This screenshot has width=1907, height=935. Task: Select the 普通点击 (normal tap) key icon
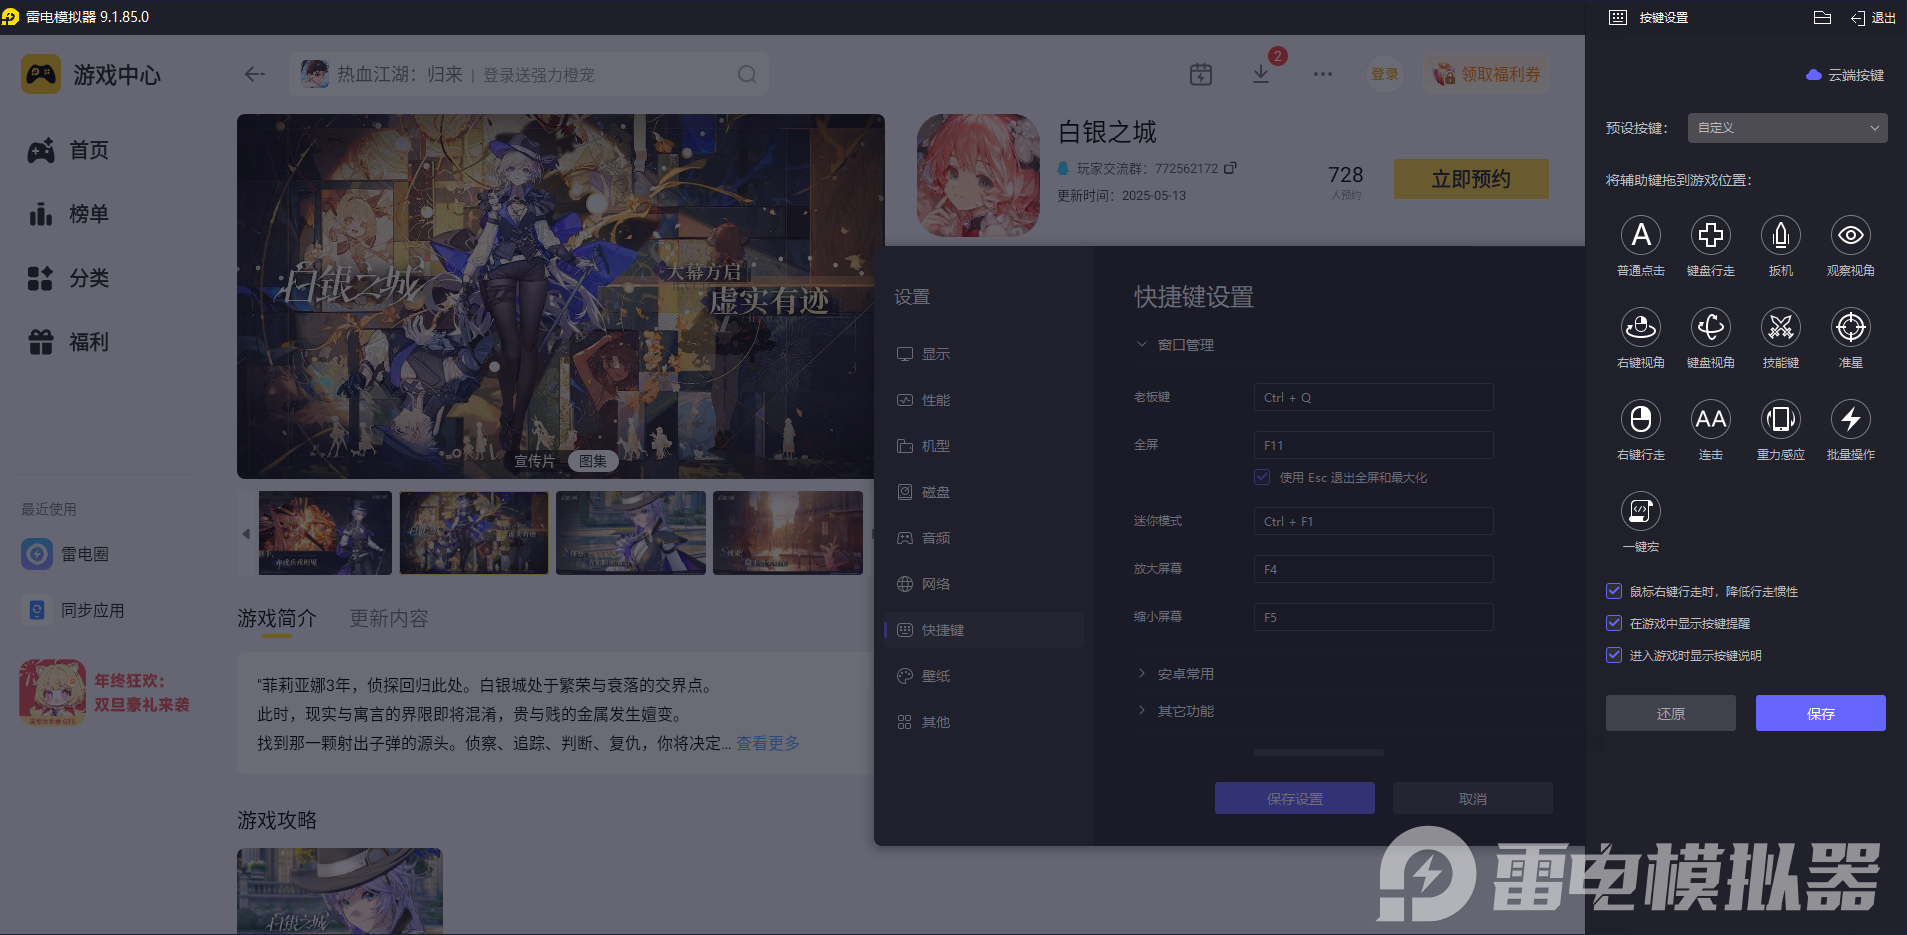[1641, 235]
